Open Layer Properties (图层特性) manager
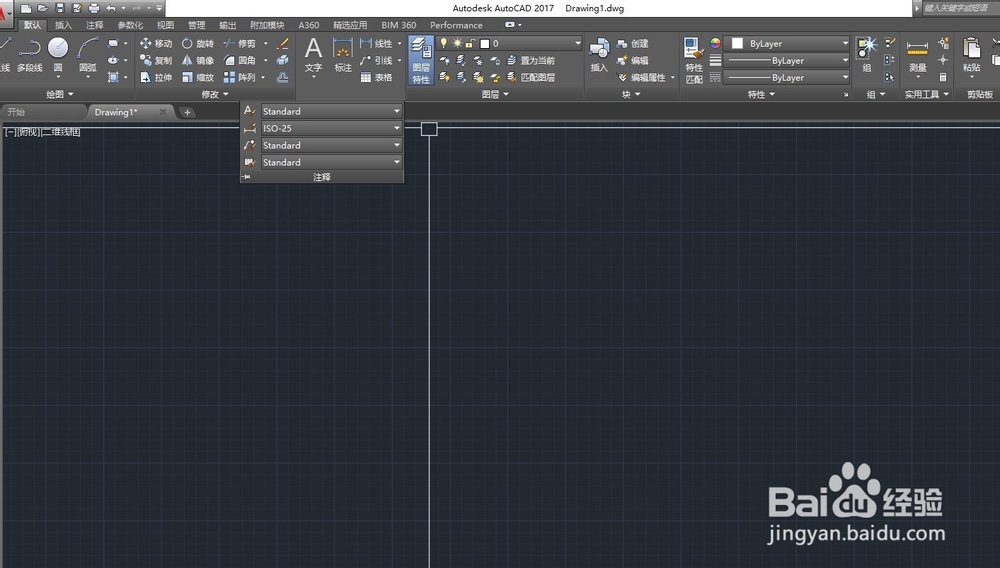 click(x=421, y=60)
